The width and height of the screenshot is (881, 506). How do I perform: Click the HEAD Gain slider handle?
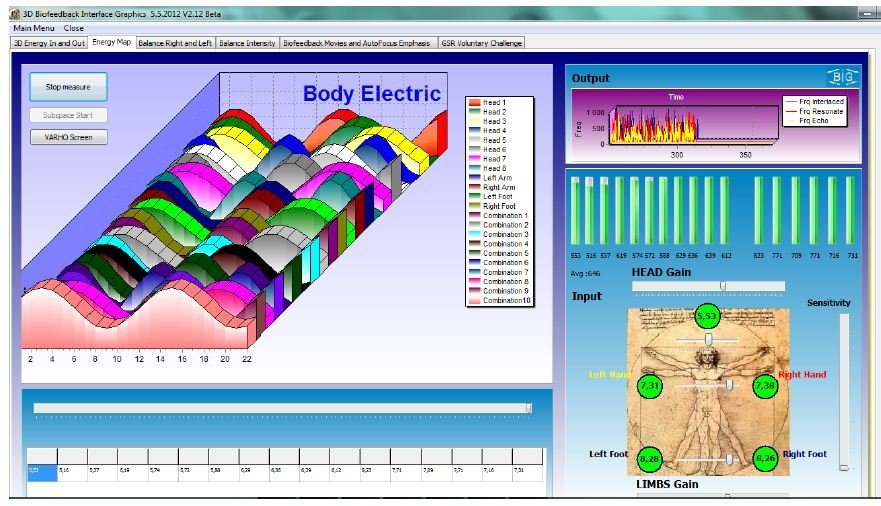coord(722,286)
